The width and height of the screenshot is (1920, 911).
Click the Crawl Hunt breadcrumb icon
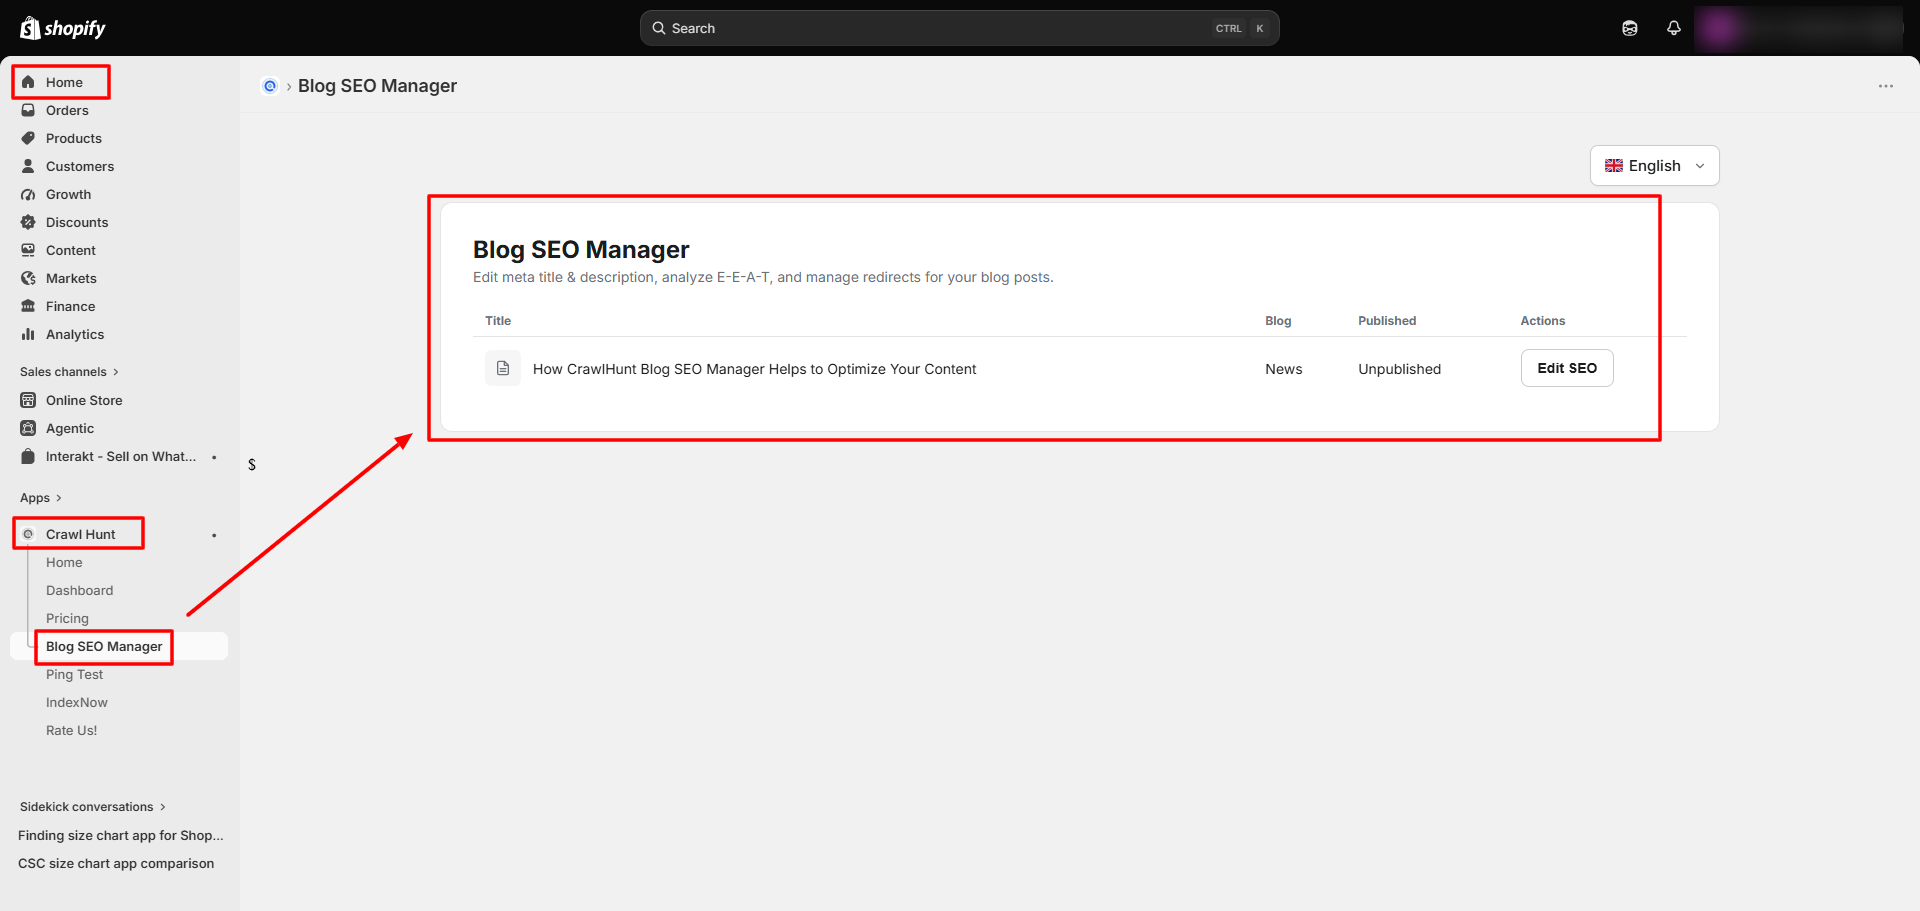tap(269, 86)
